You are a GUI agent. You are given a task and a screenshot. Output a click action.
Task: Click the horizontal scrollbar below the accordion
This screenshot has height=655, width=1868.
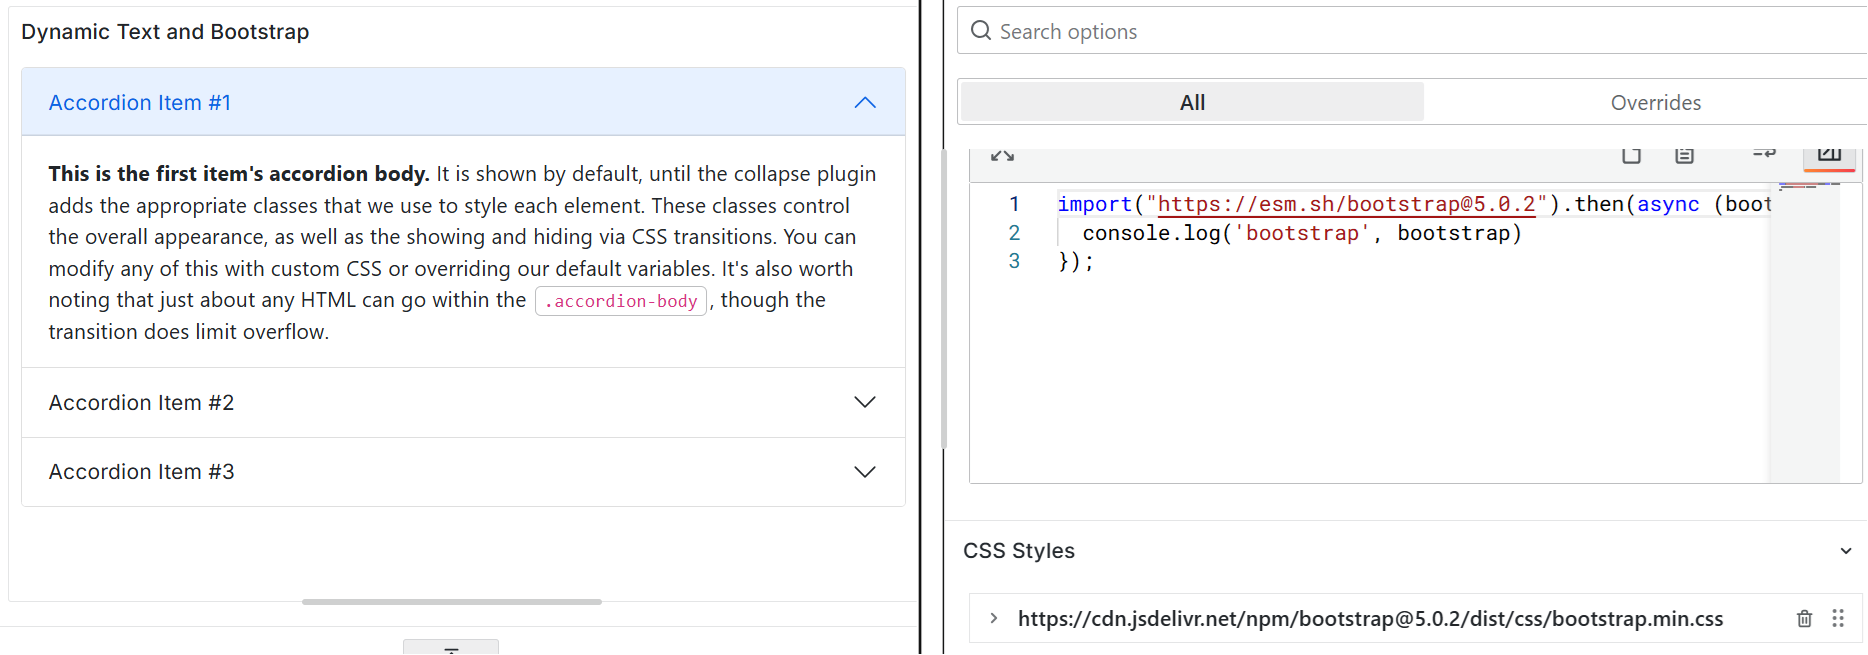[452, 602]
